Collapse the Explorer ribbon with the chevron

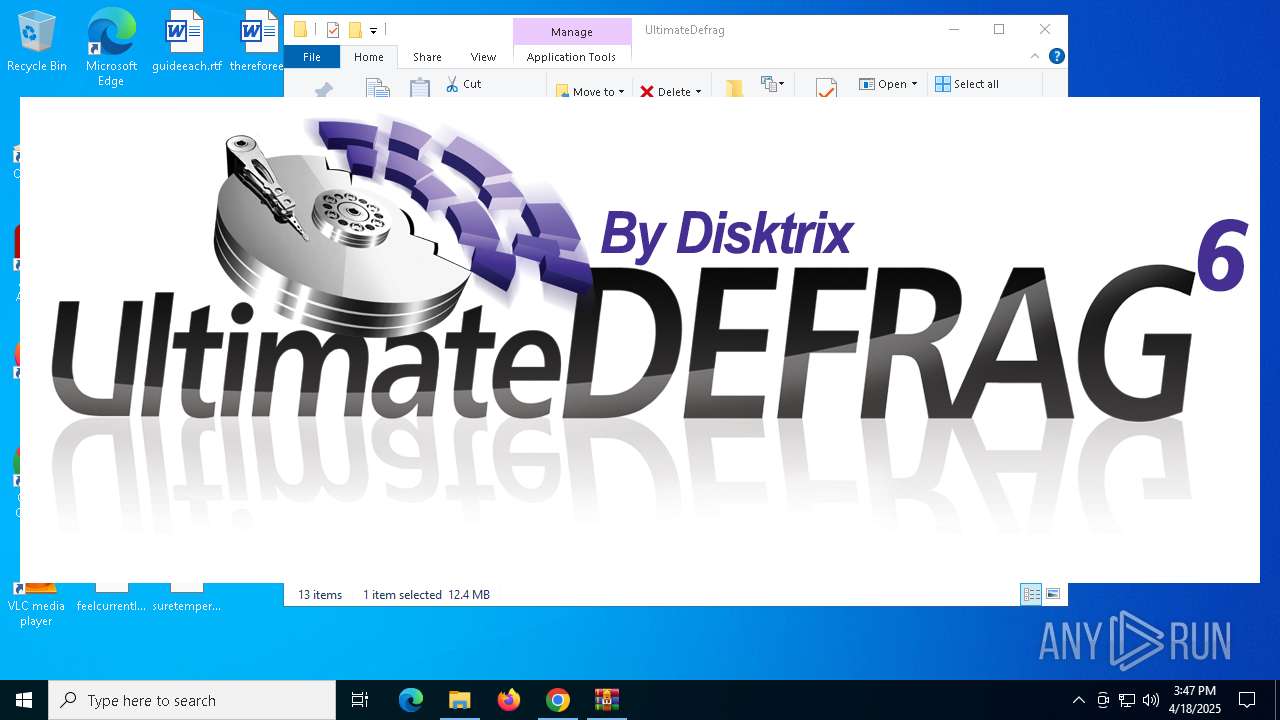pos(1037,57)
